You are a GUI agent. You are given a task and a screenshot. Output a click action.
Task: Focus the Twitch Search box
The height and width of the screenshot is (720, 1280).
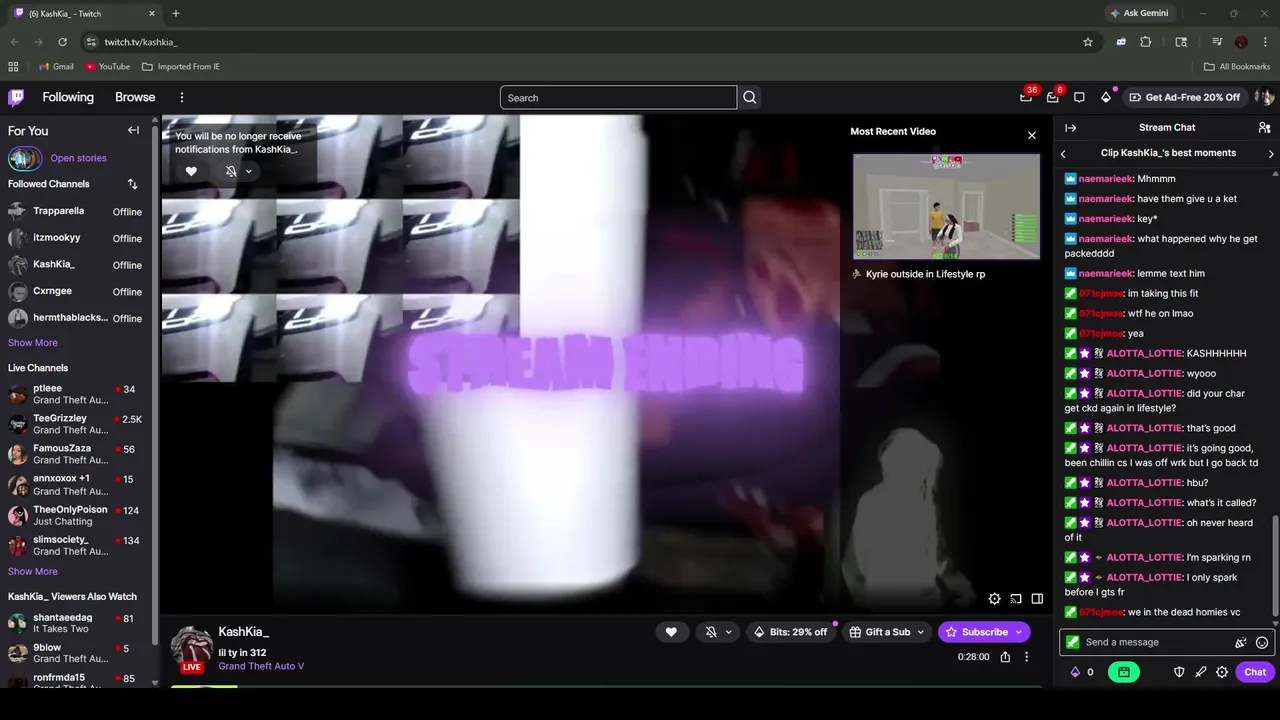618,98
